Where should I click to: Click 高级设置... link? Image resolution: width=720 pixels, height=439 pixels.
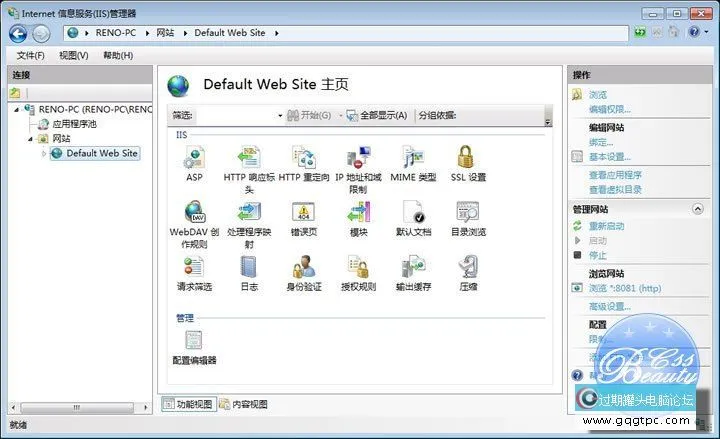[610, 306]
